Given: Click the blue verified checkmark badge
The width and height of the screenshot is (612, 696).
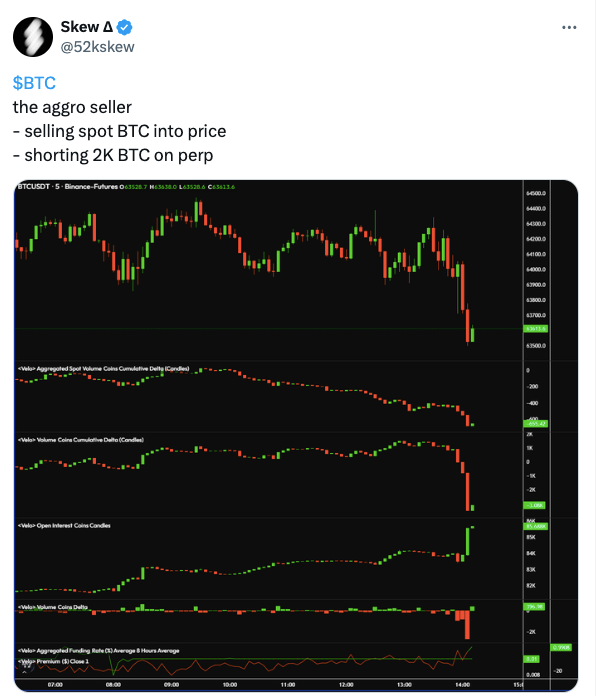Looking at the screenshot, I should (124, 28).
